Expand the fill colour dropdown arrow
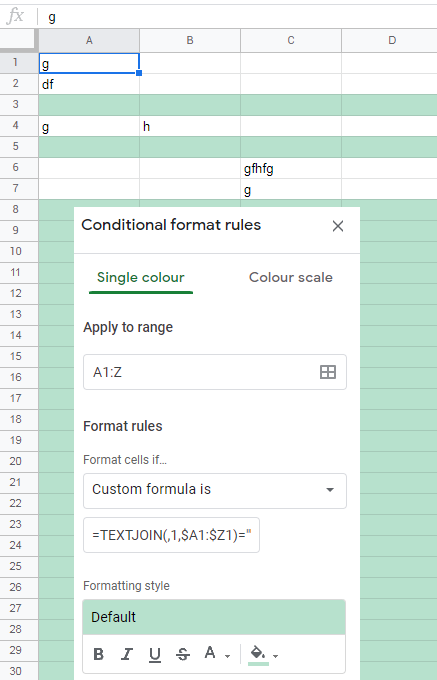The image size is (437, 680). 275,656
